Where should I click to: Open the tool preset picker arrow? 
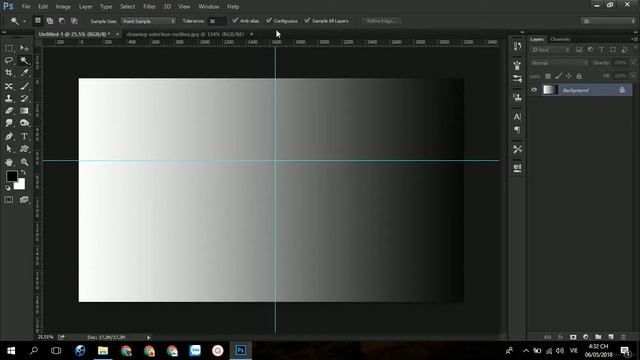tap(24, 21)
